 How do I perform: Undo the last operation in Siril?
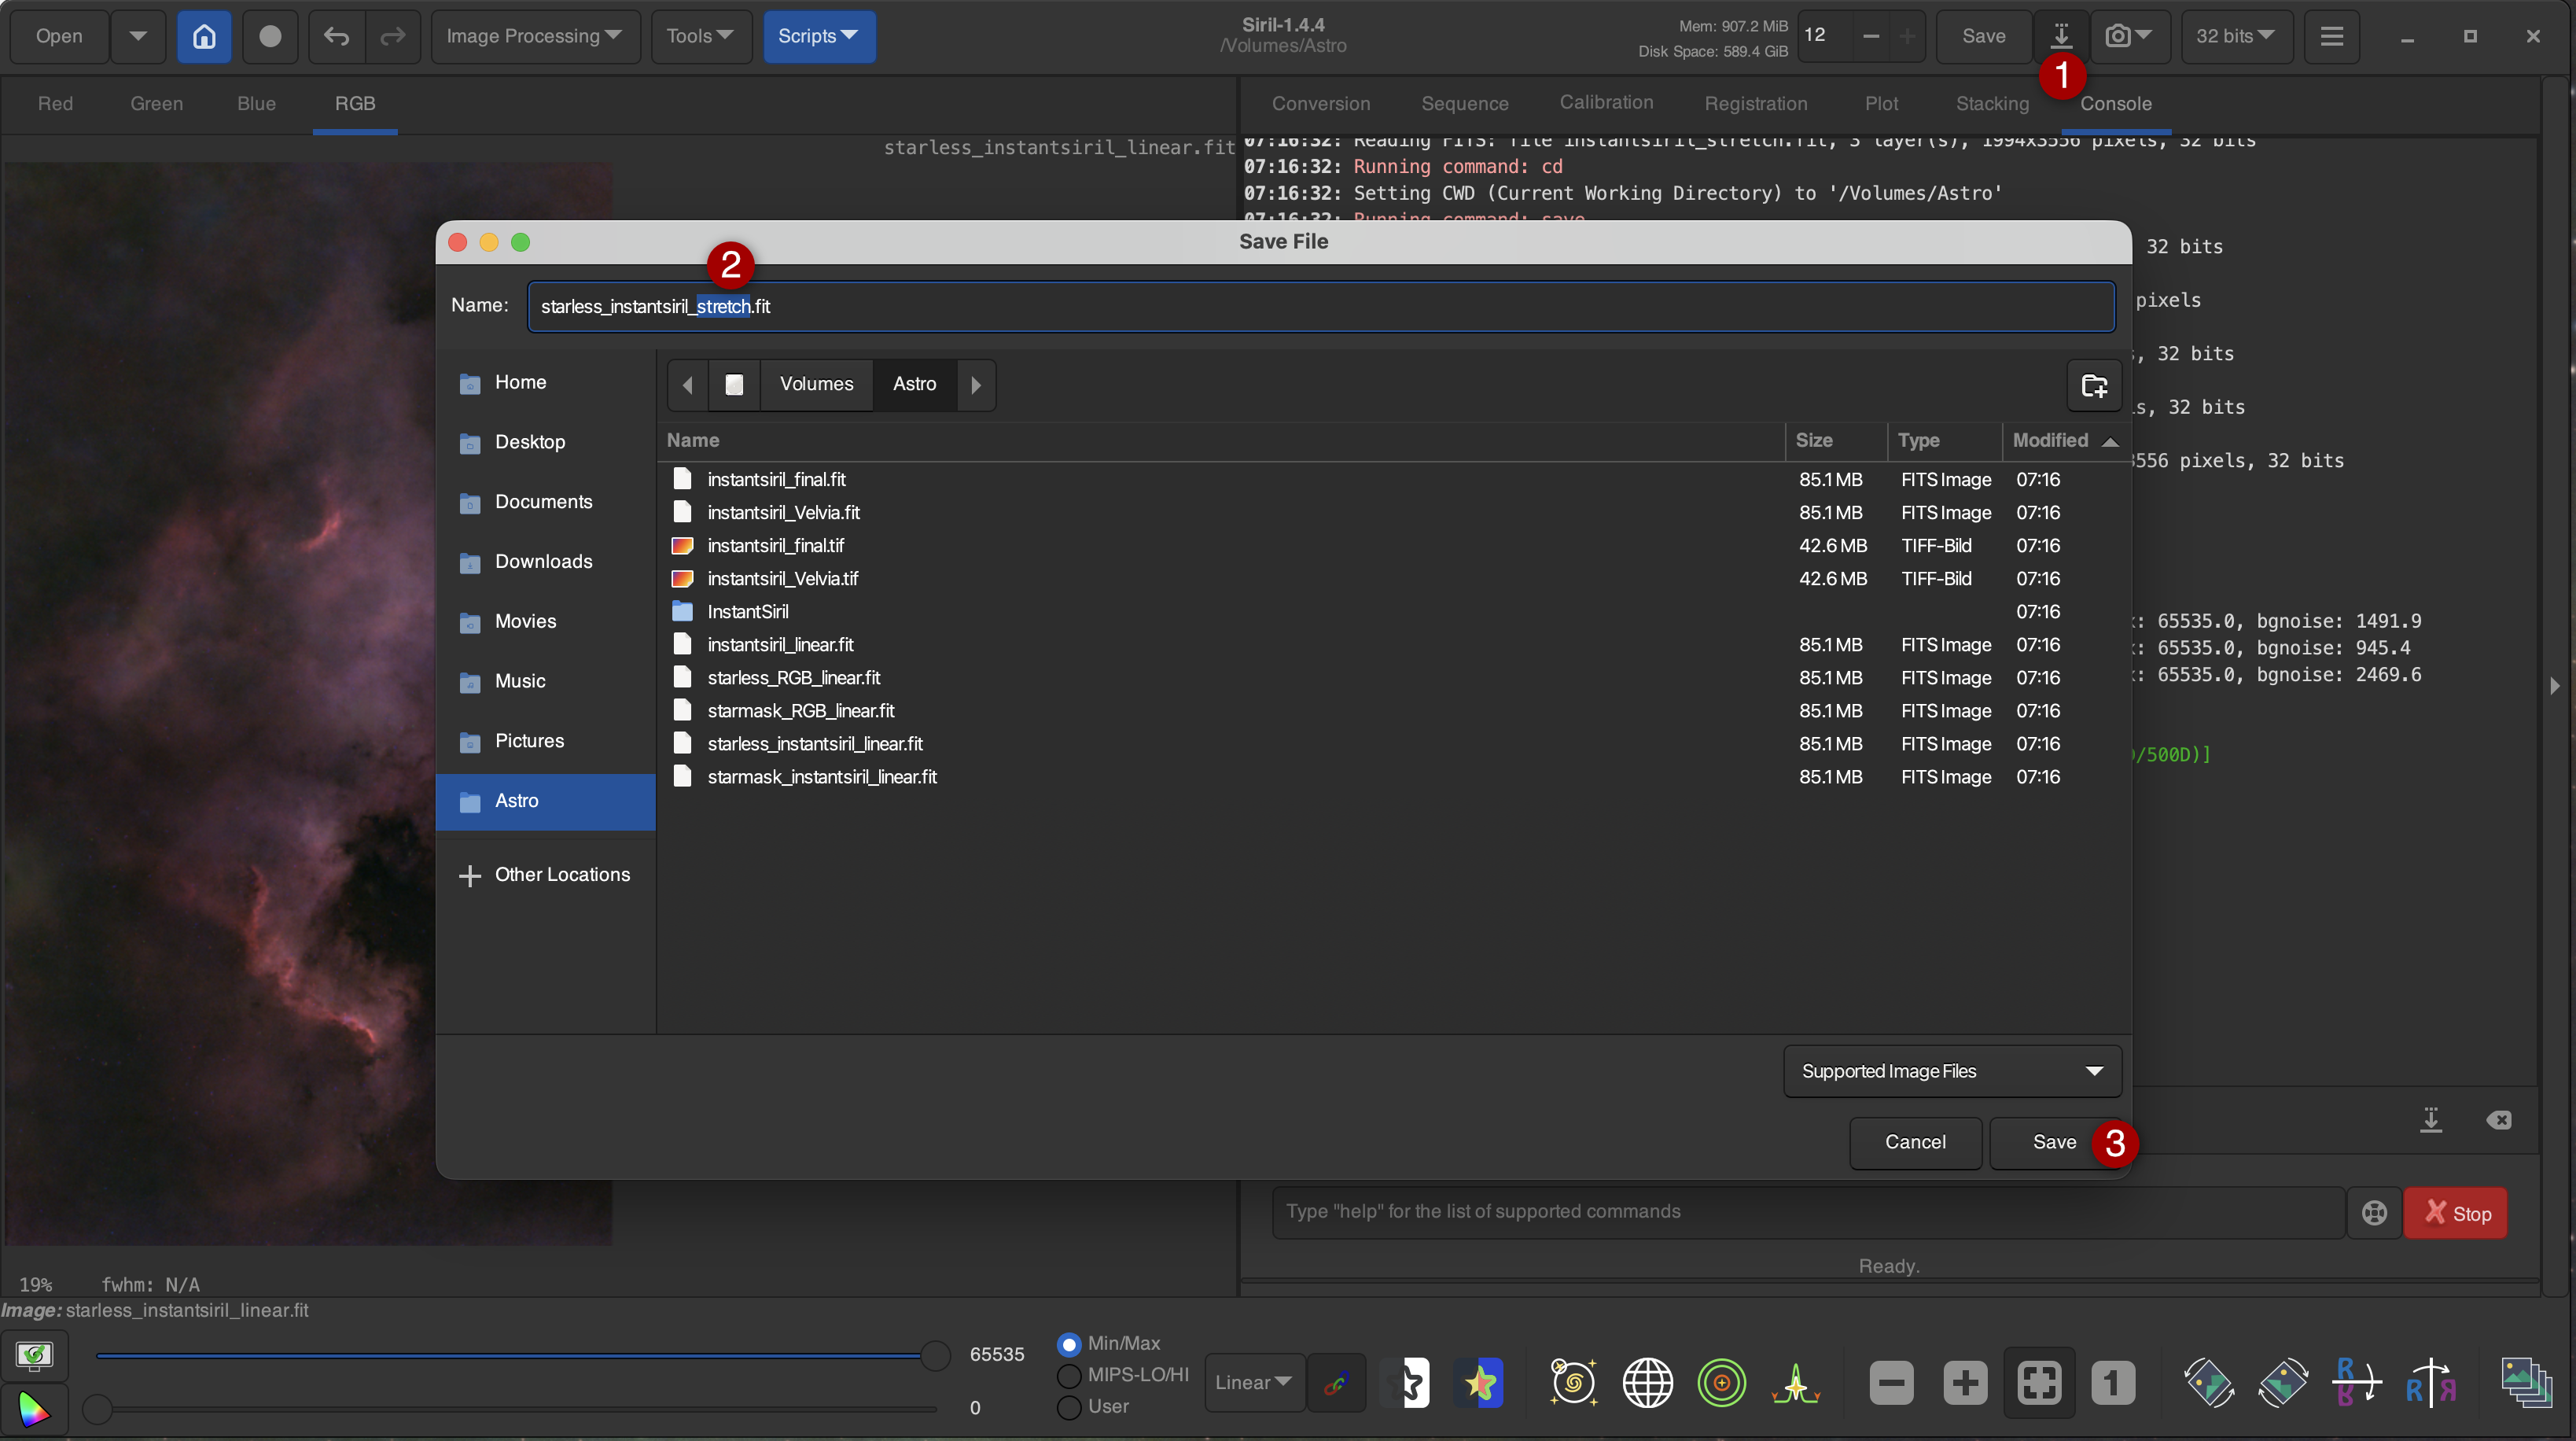point(337,37)
